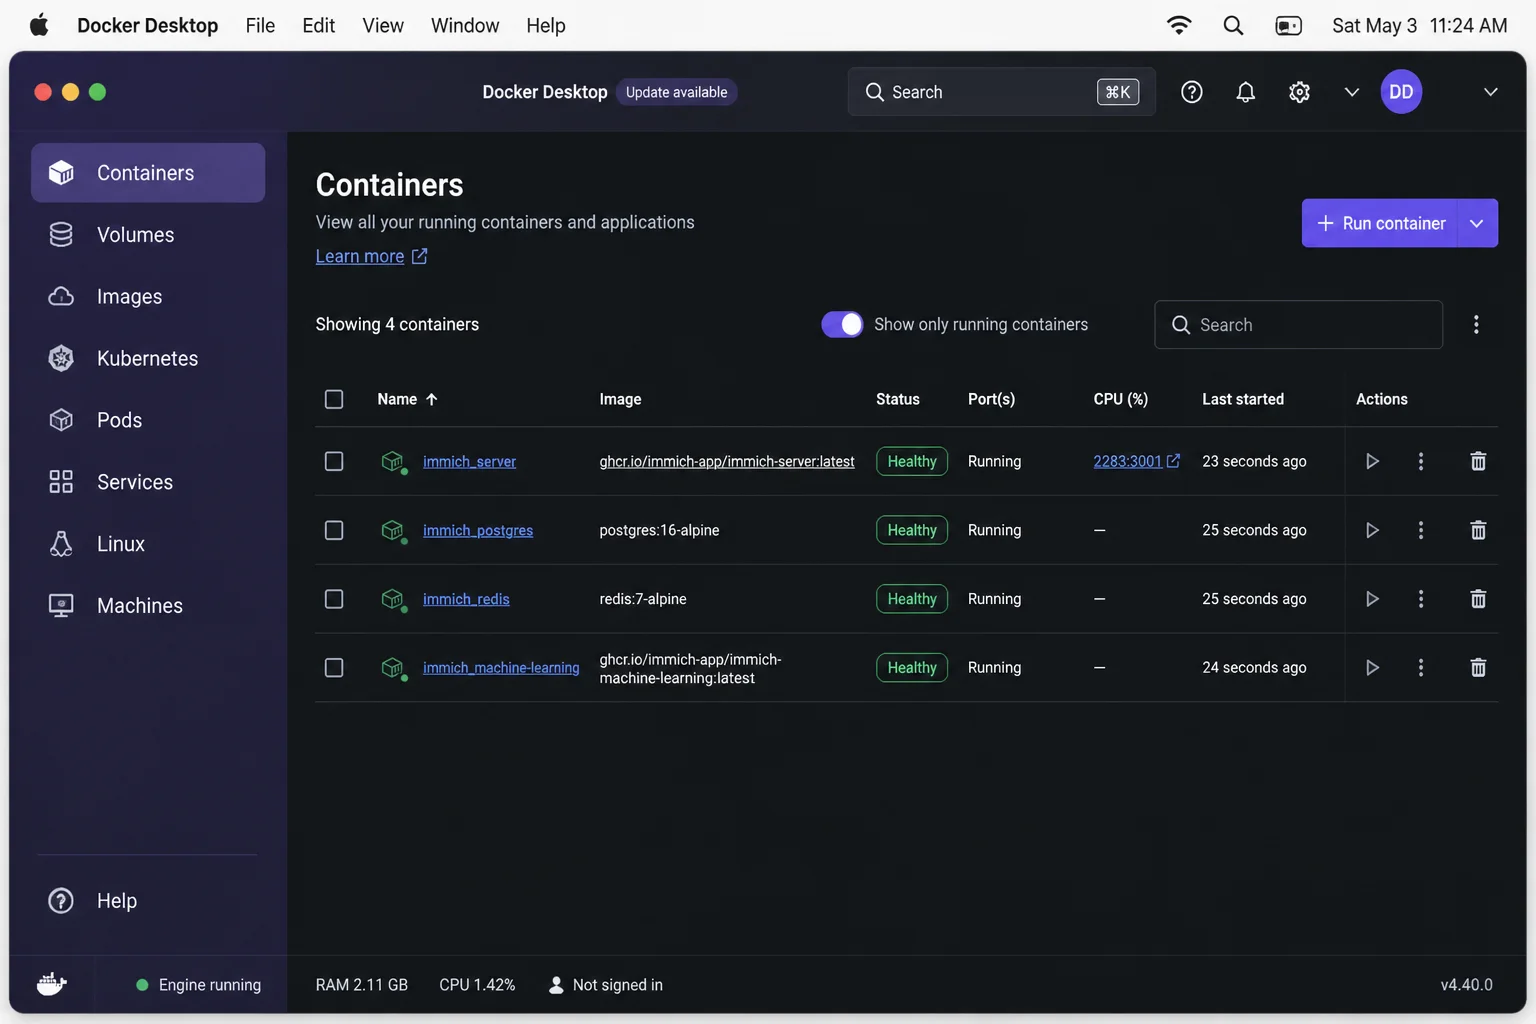Open the immich_machine-learning container link

(501, 667)
